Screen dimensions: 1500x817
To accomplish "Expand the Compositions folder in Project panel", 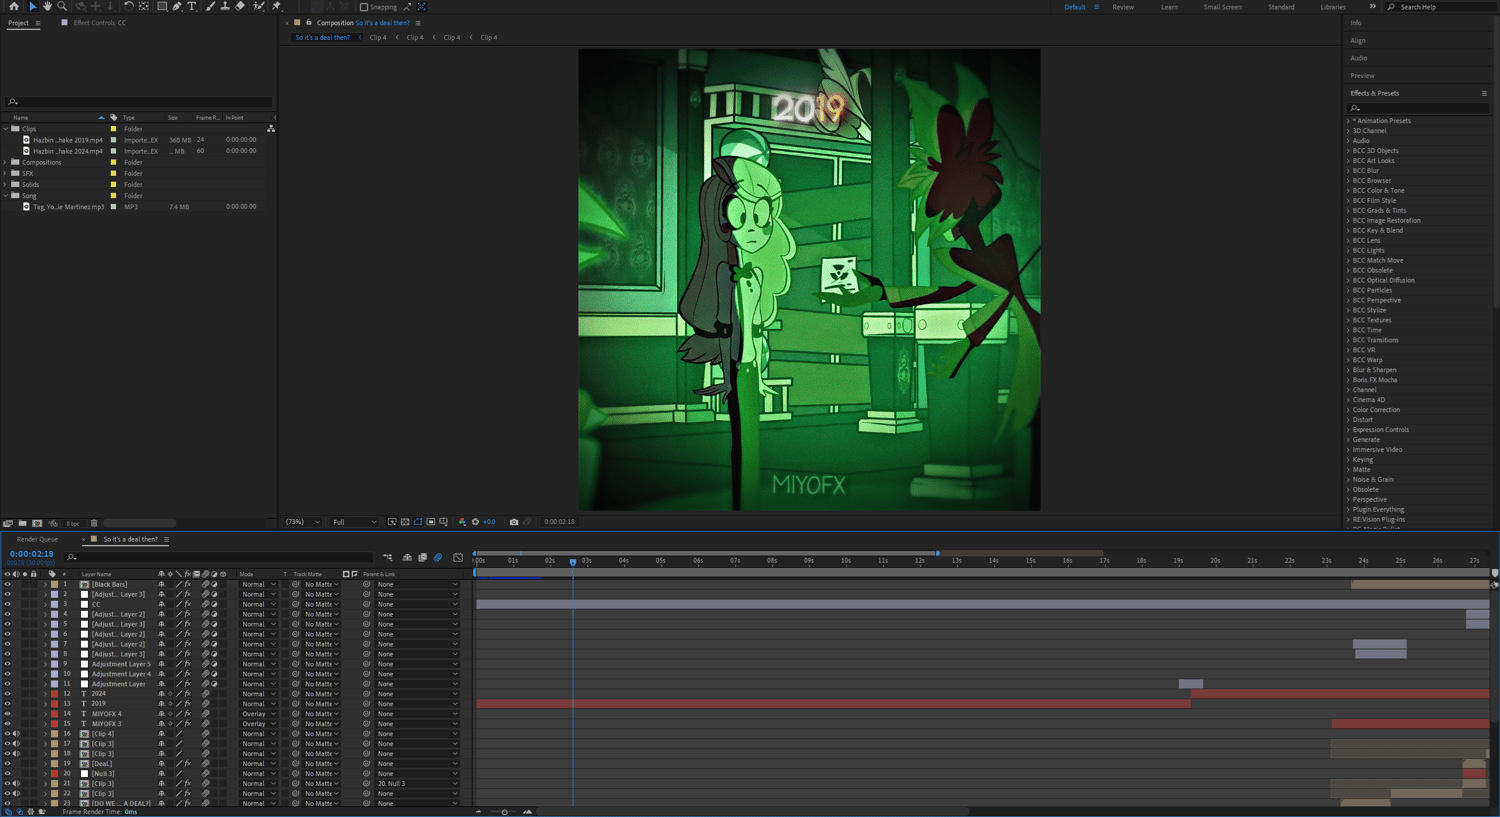I will coord(6,162).
